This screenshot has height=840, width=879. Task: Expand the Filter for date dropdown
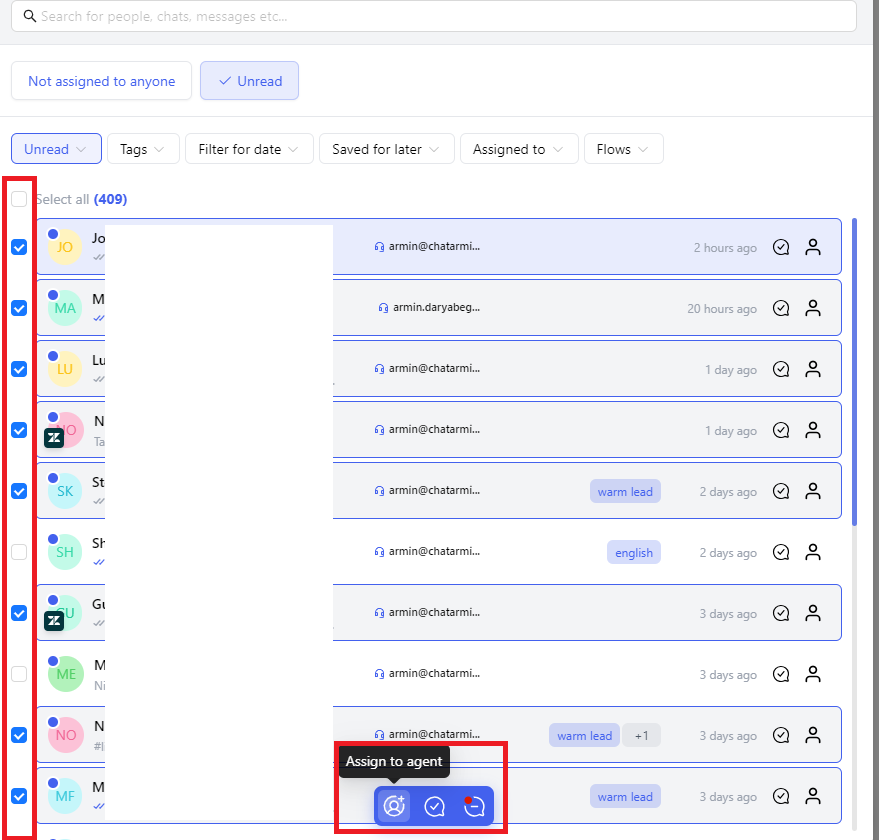249,149
